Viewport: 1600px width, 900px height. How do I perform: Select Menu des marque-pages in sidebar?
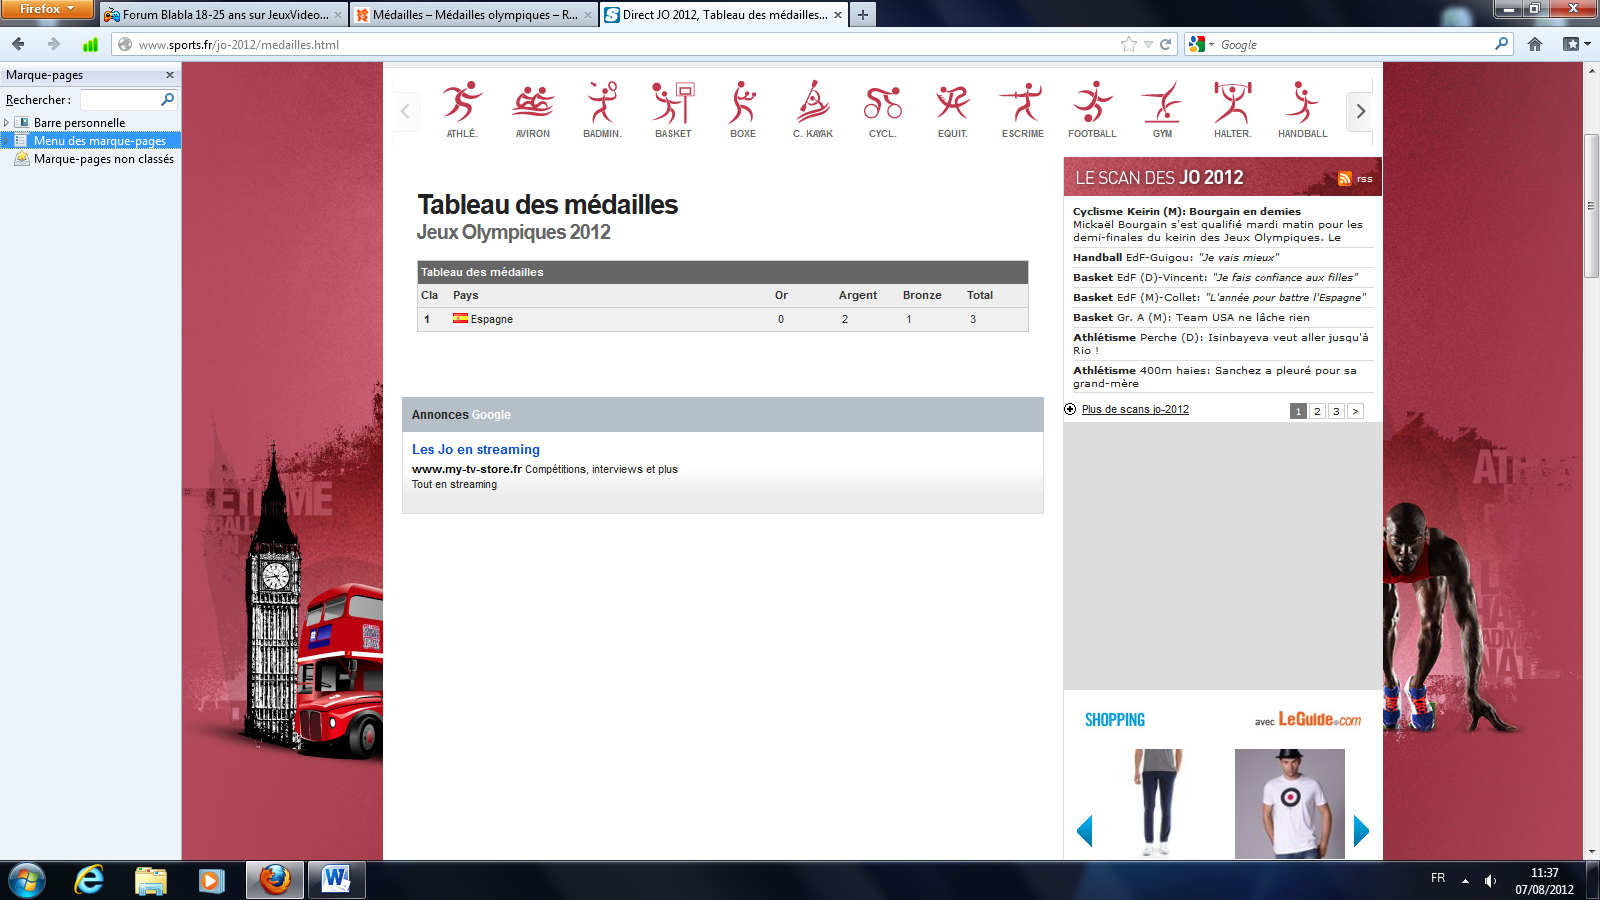point(91,141)
